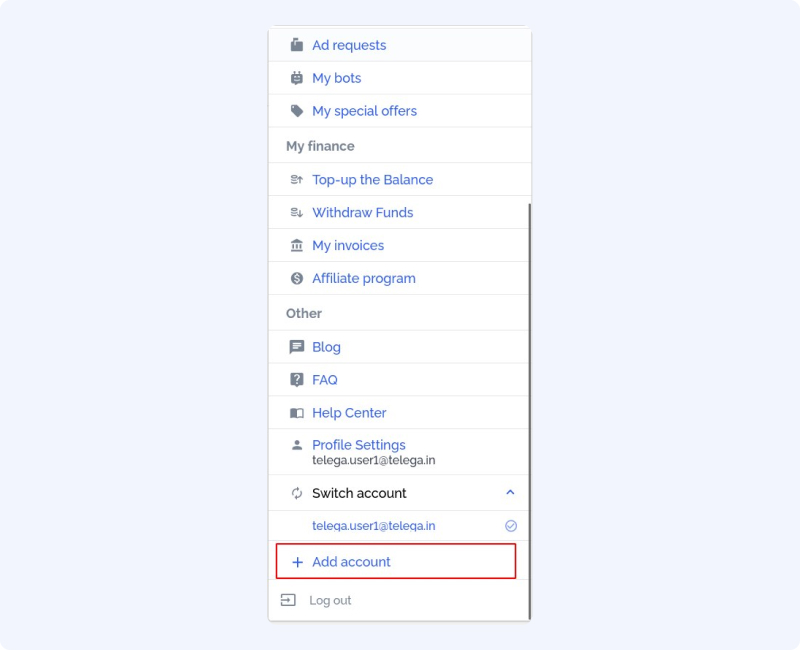Open the Affiliate program link
Viewport: 800px width, 650px height.
(364, 279)
